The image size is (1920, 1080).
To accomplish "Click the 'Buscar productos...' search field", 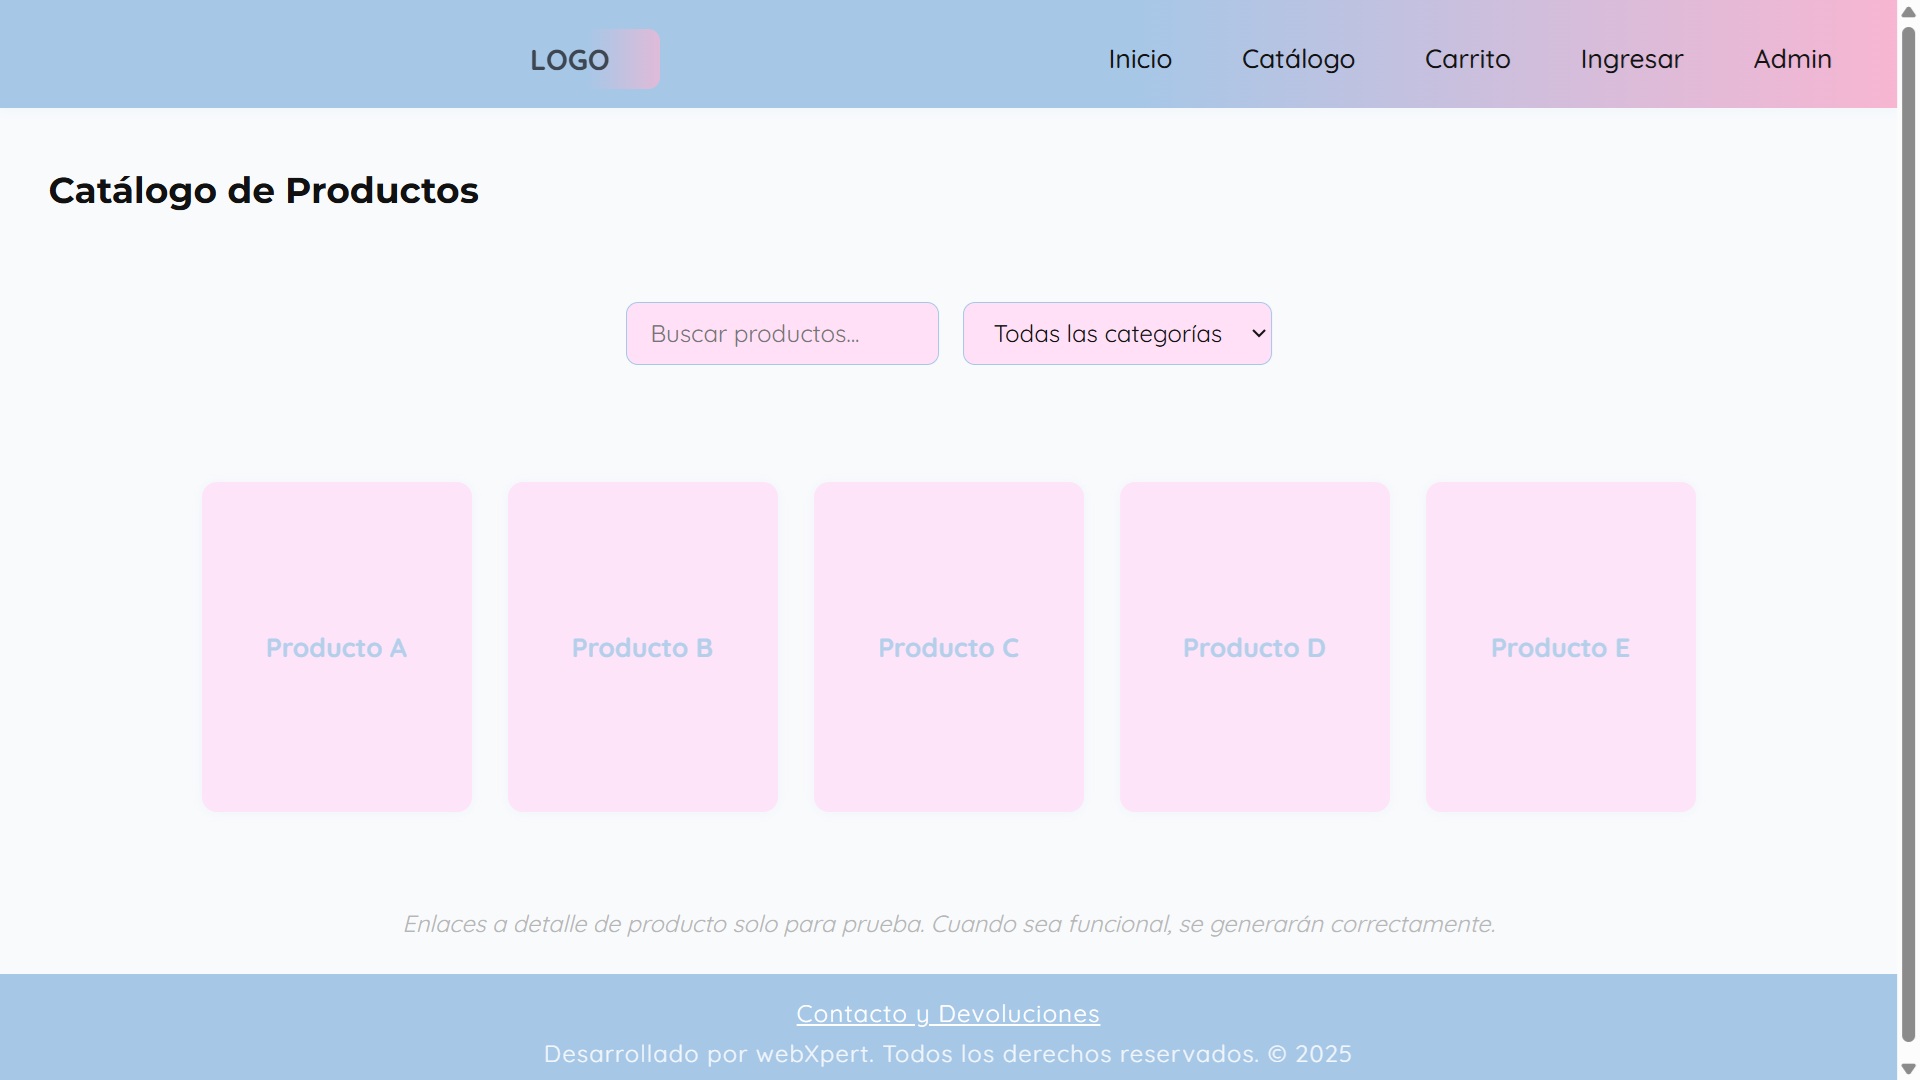I will coord(782,333).
